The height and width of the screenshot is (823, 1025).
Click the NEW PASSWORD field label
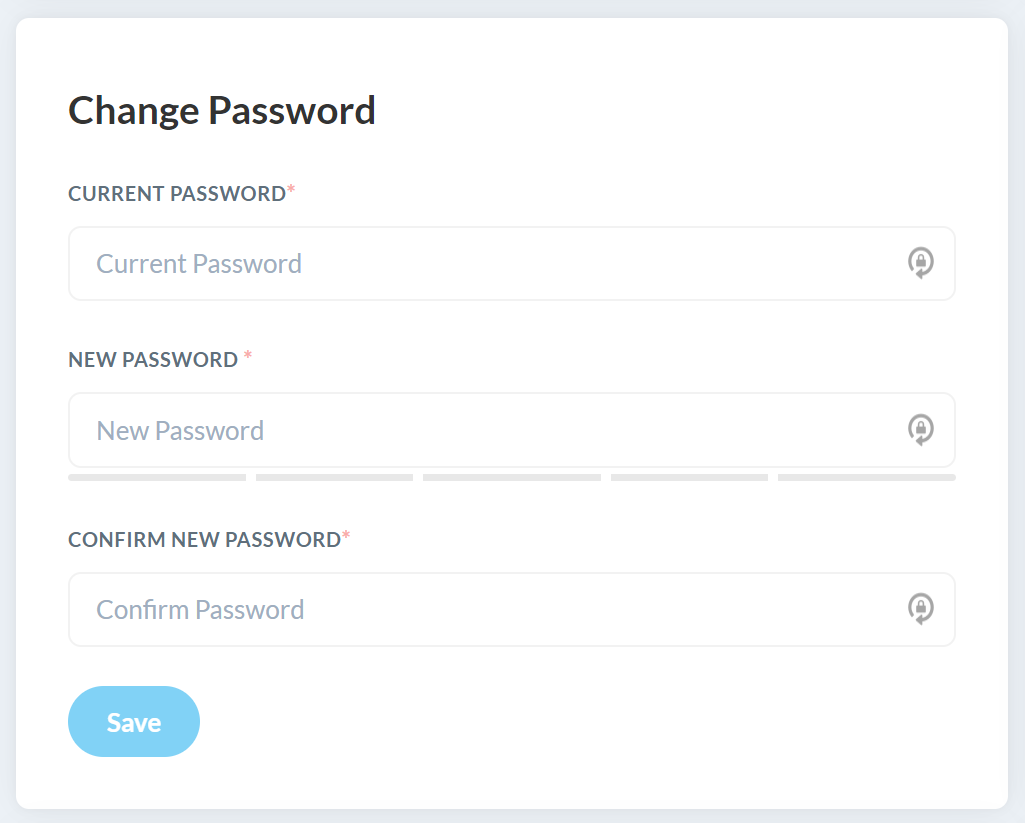point(153,360)
